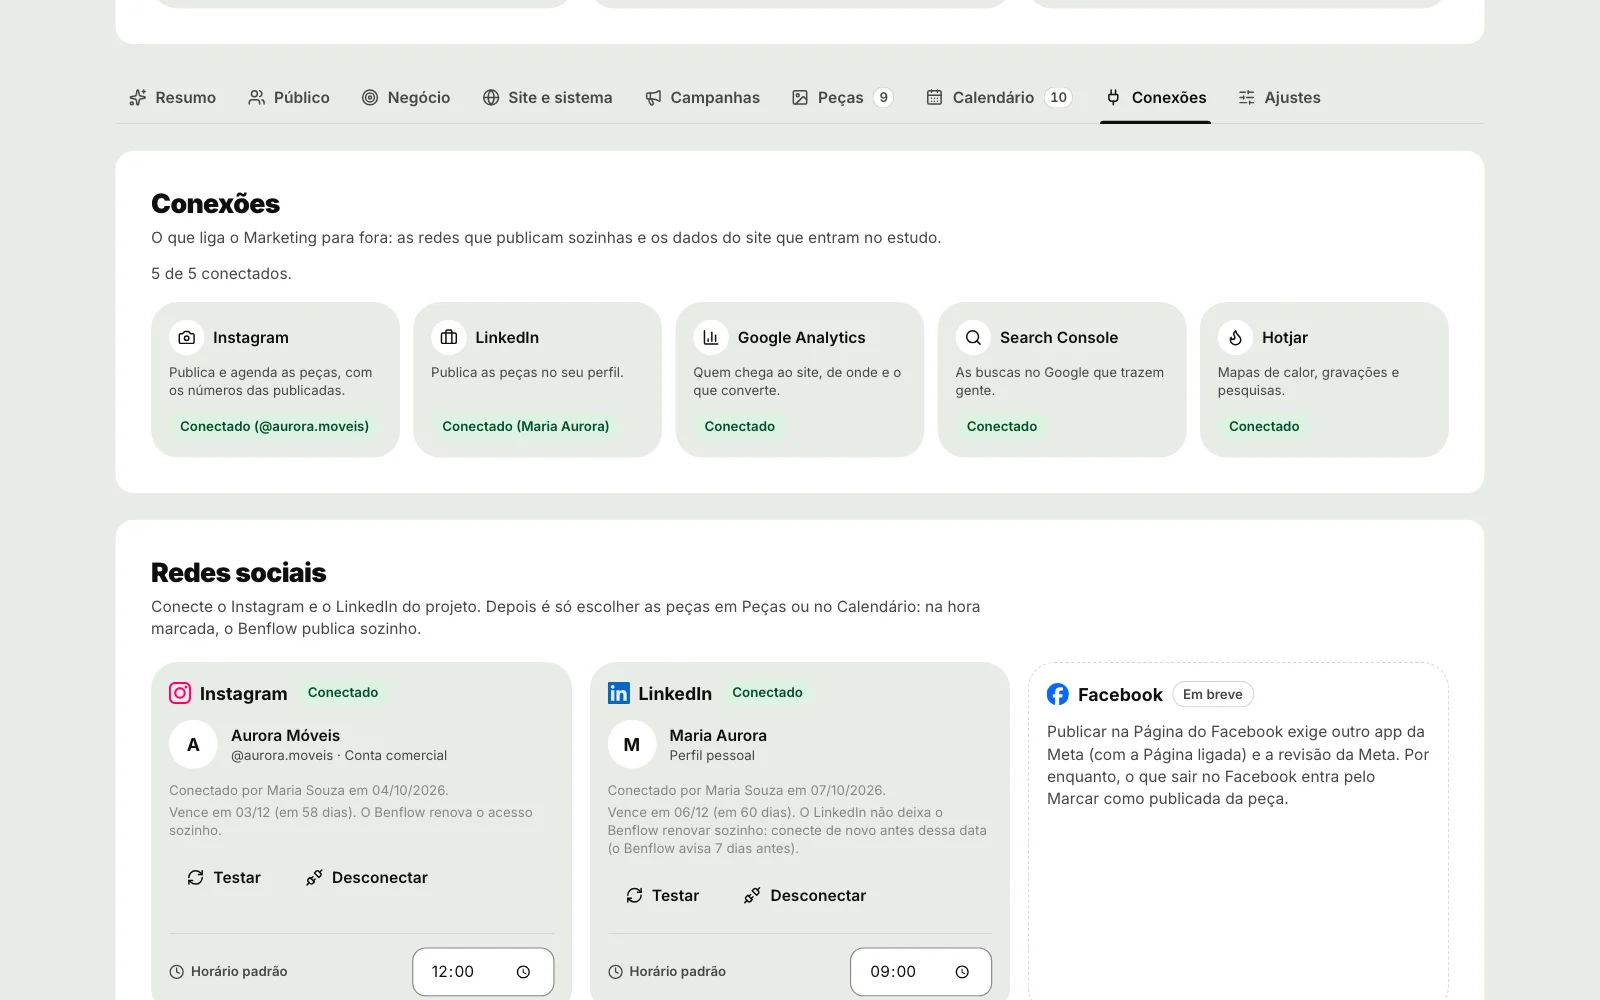1600x1000 pixels.
Task: Click the Aurora Móveis avatar A
Action: [x=193, y=745]
